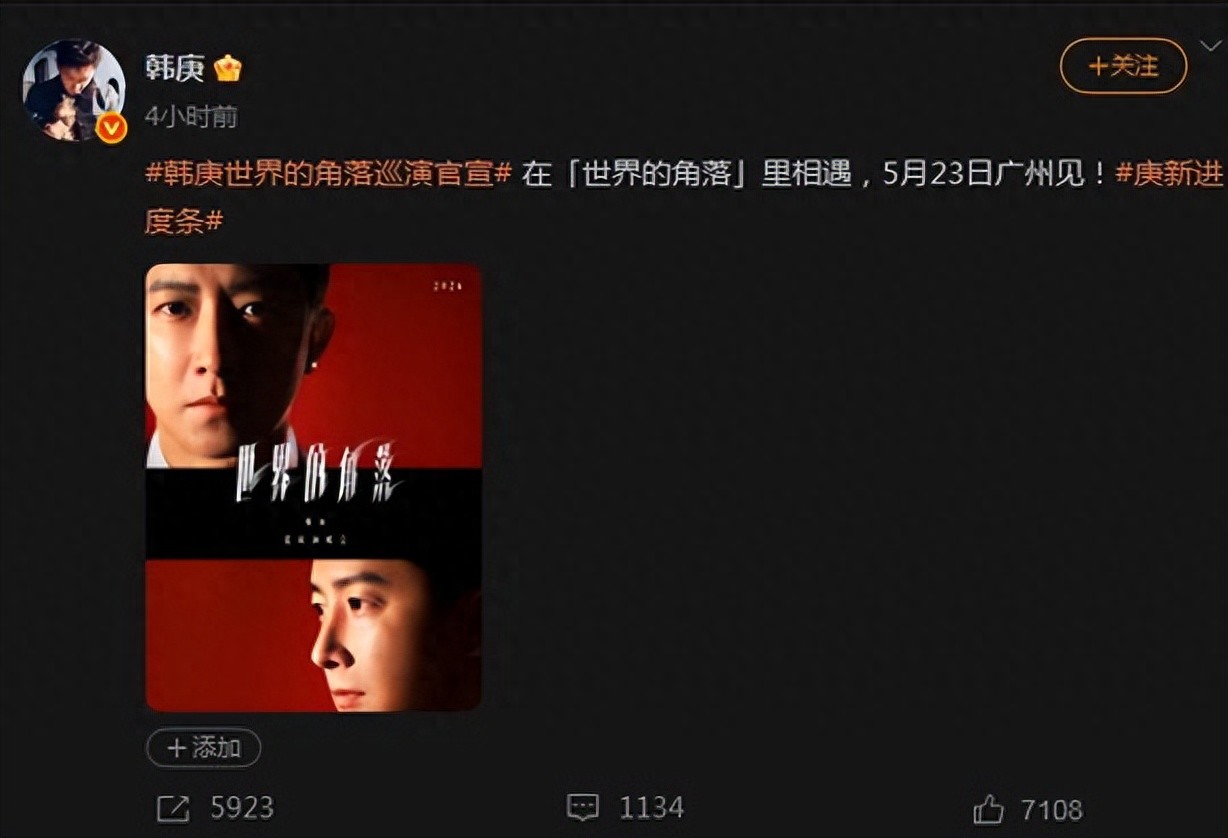The height and width of the screenshot is (838, 1228).
Task: Like the post with thumbs-up icon
Action: [x=988, y=807]
